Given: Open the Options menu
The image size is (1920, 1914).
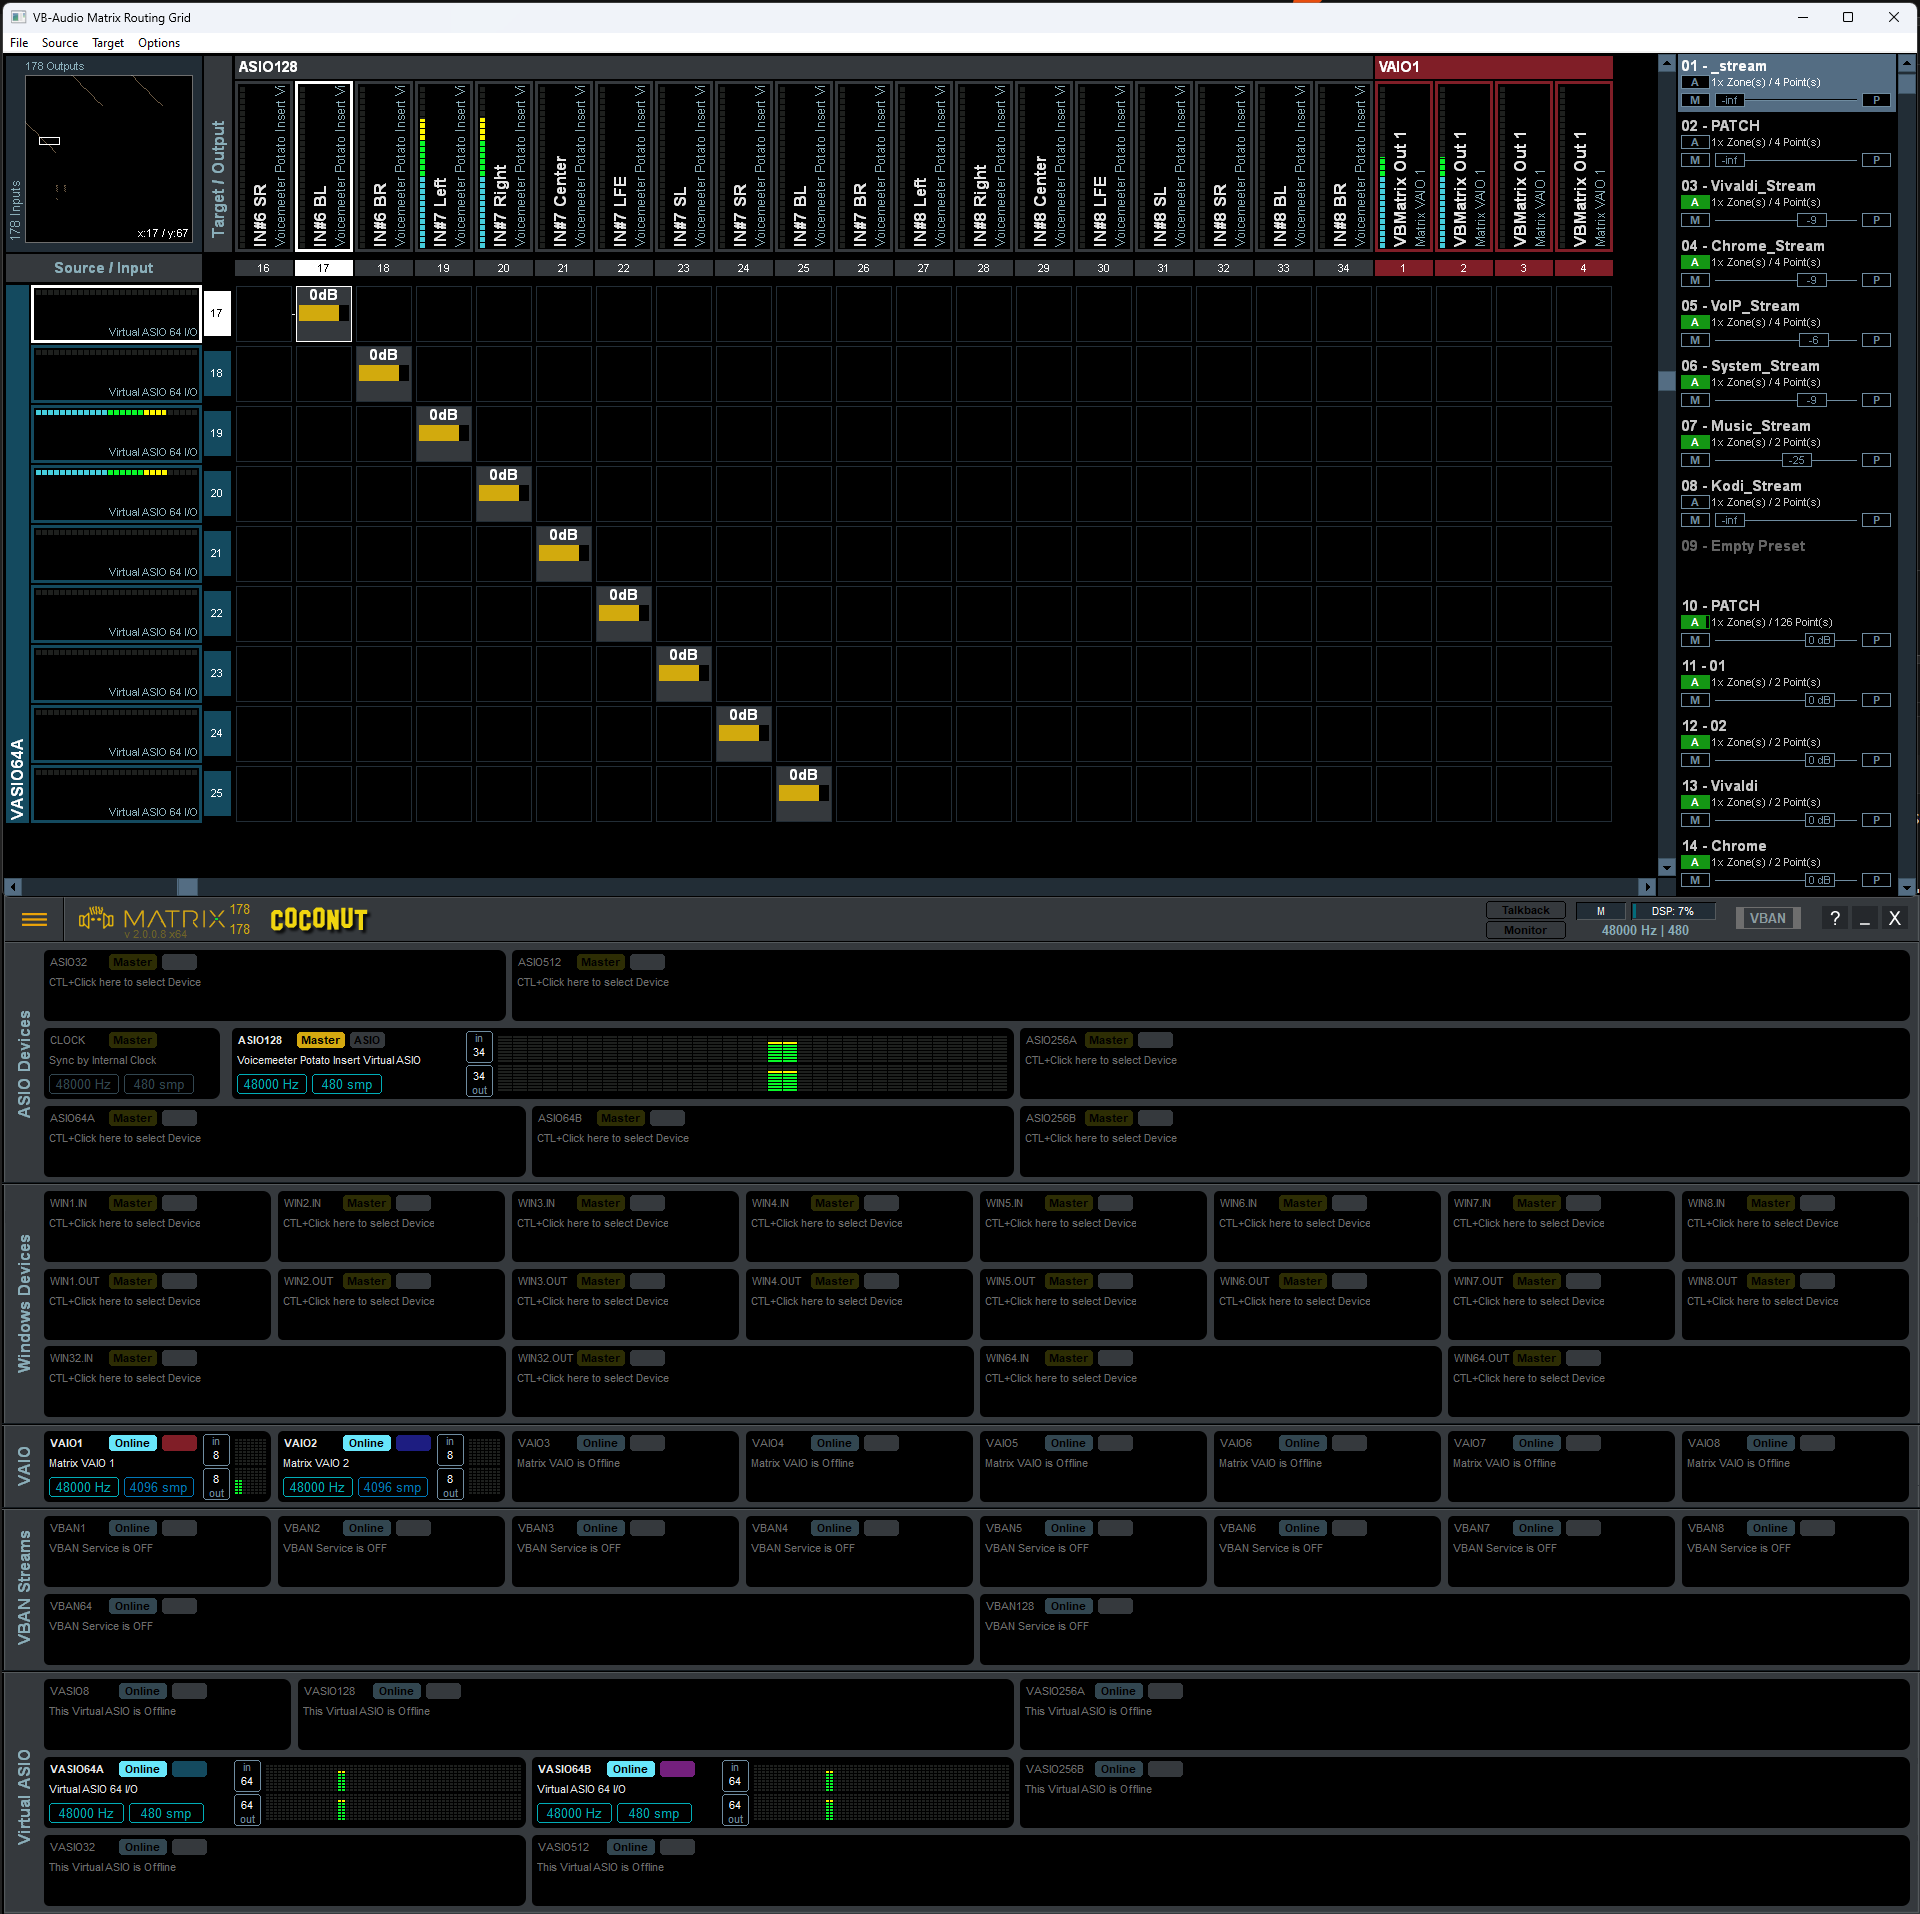Looking at the screenshot, I should pyautogui.click(x=159, y=43).
